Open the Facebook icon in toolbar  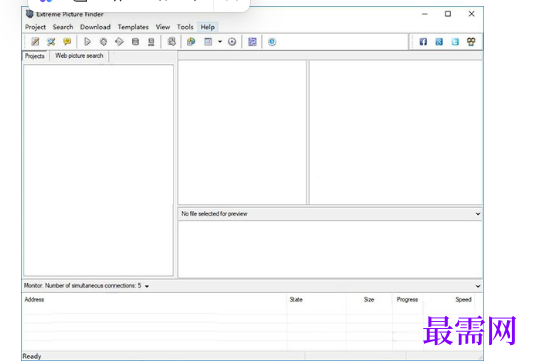coord(423,42)
